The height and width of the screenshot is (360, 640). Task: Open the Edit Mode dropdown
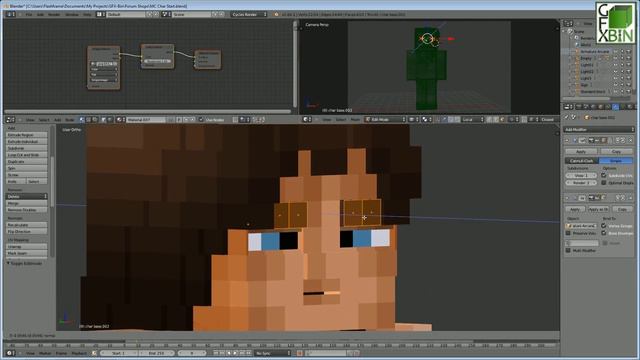click(x=385, y=120)
